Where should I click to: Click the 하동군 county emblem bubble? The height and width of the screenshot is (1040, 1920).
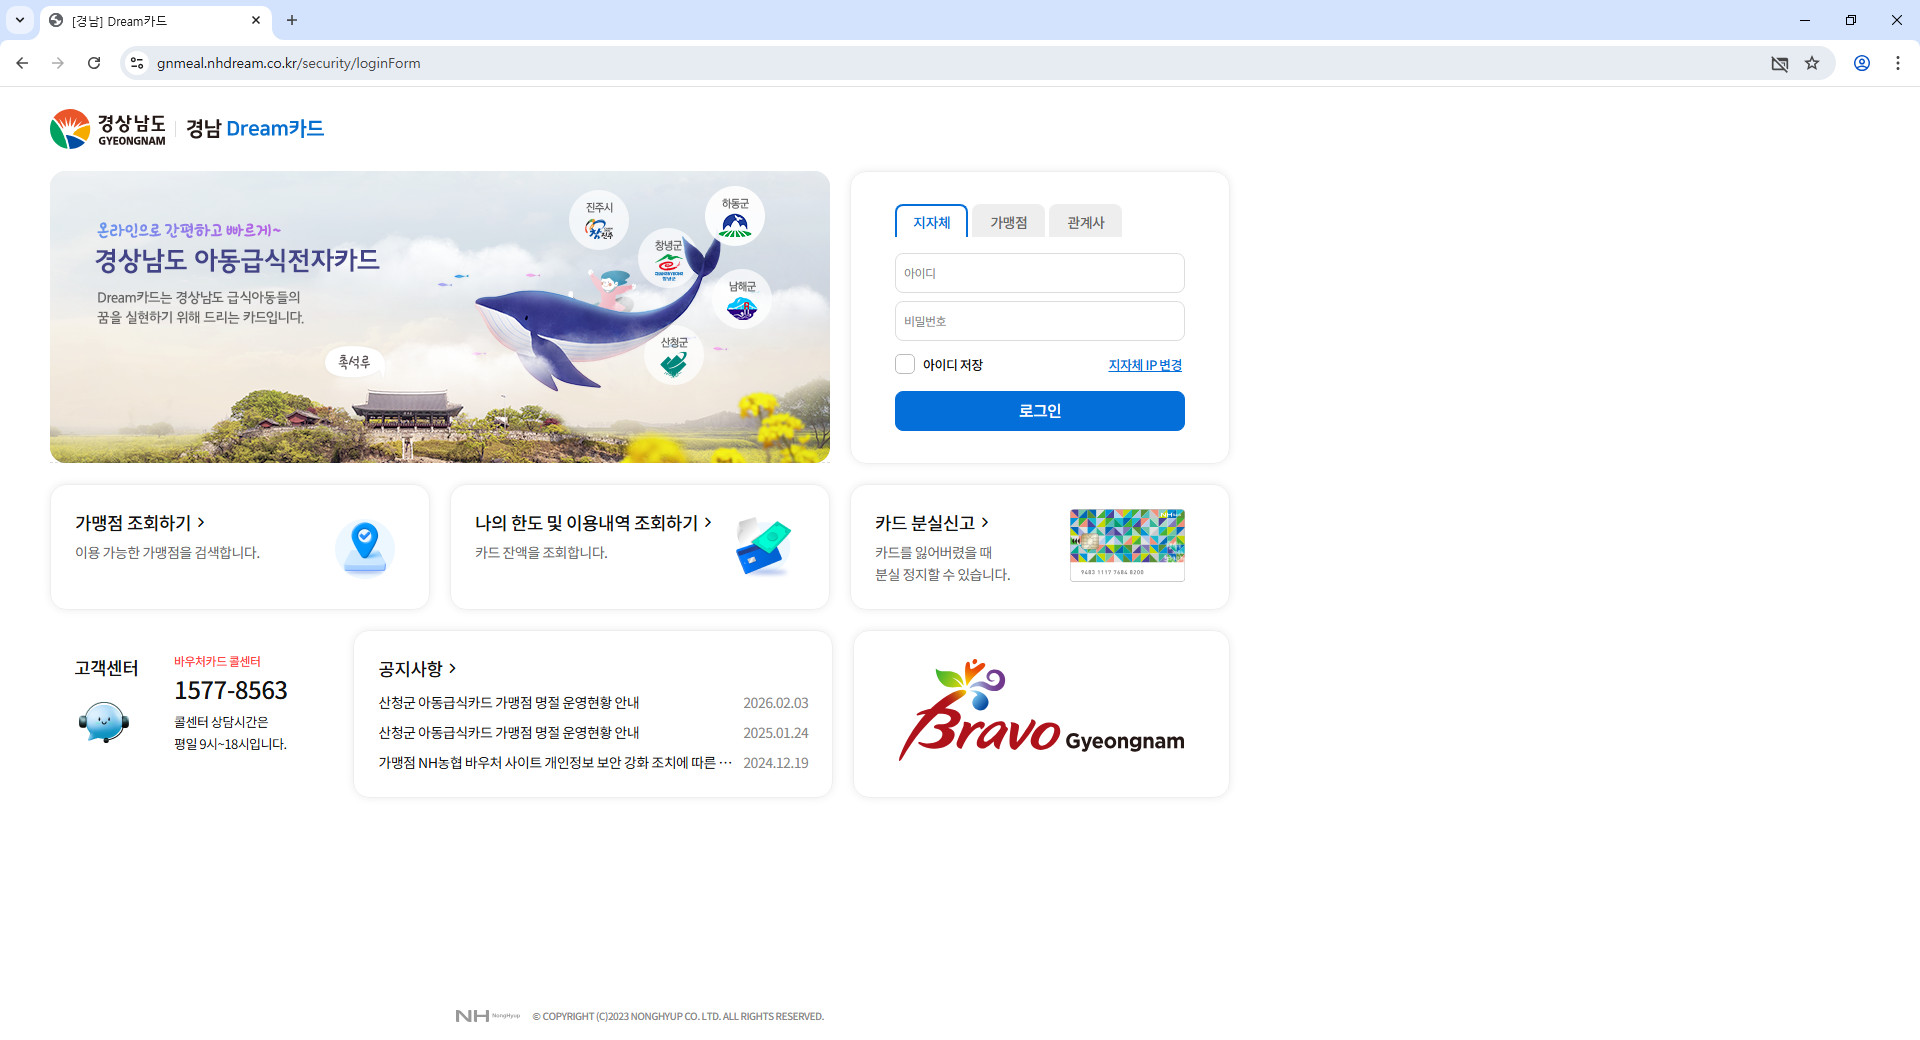[x=735, y=217]
